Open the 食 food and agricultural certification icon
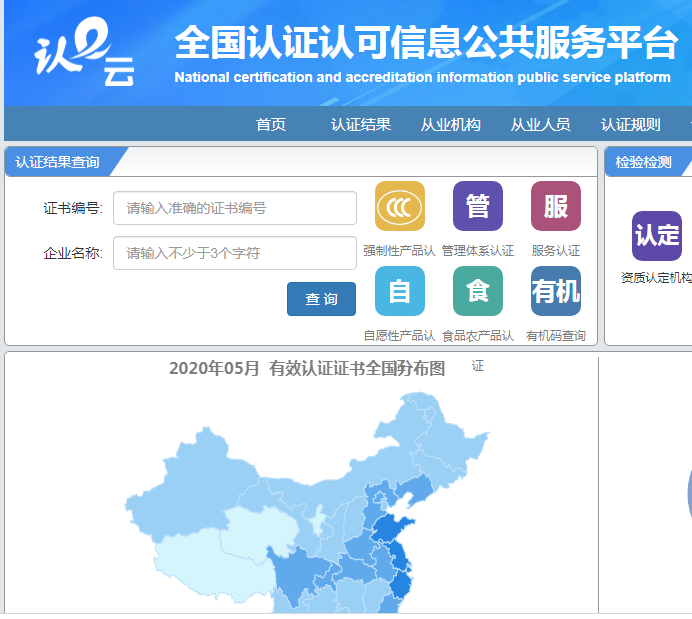The width and height of the screenshot is (692, 619). point(477,291)
